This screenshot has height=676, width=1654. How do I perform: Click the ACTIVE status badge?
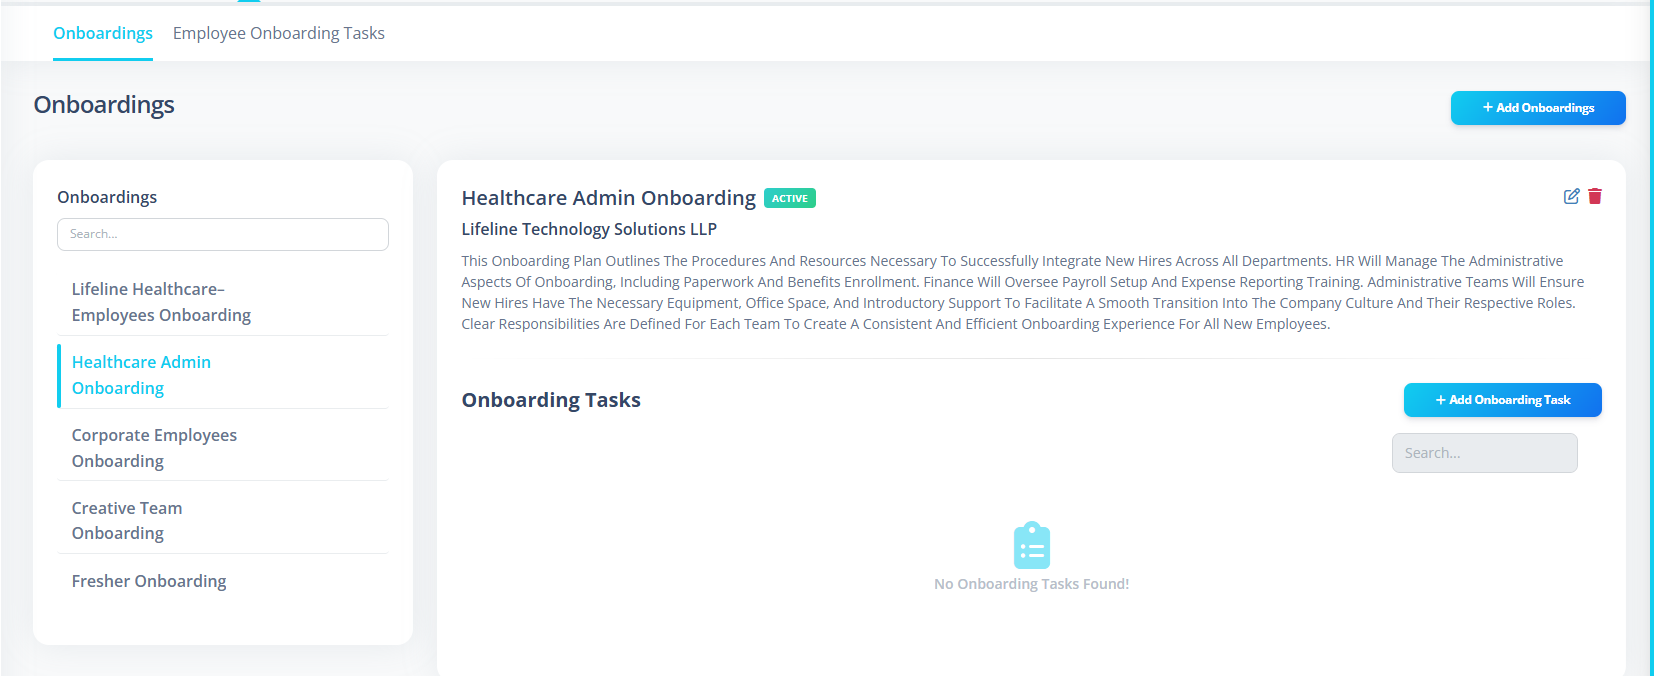tap(790, 198)
